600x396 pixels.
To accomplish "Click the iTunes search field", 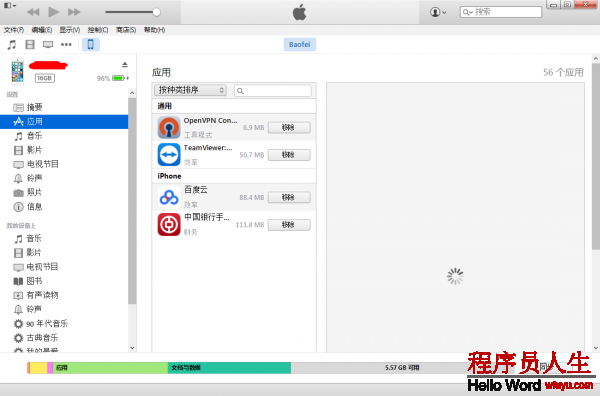I will (501, 12).
